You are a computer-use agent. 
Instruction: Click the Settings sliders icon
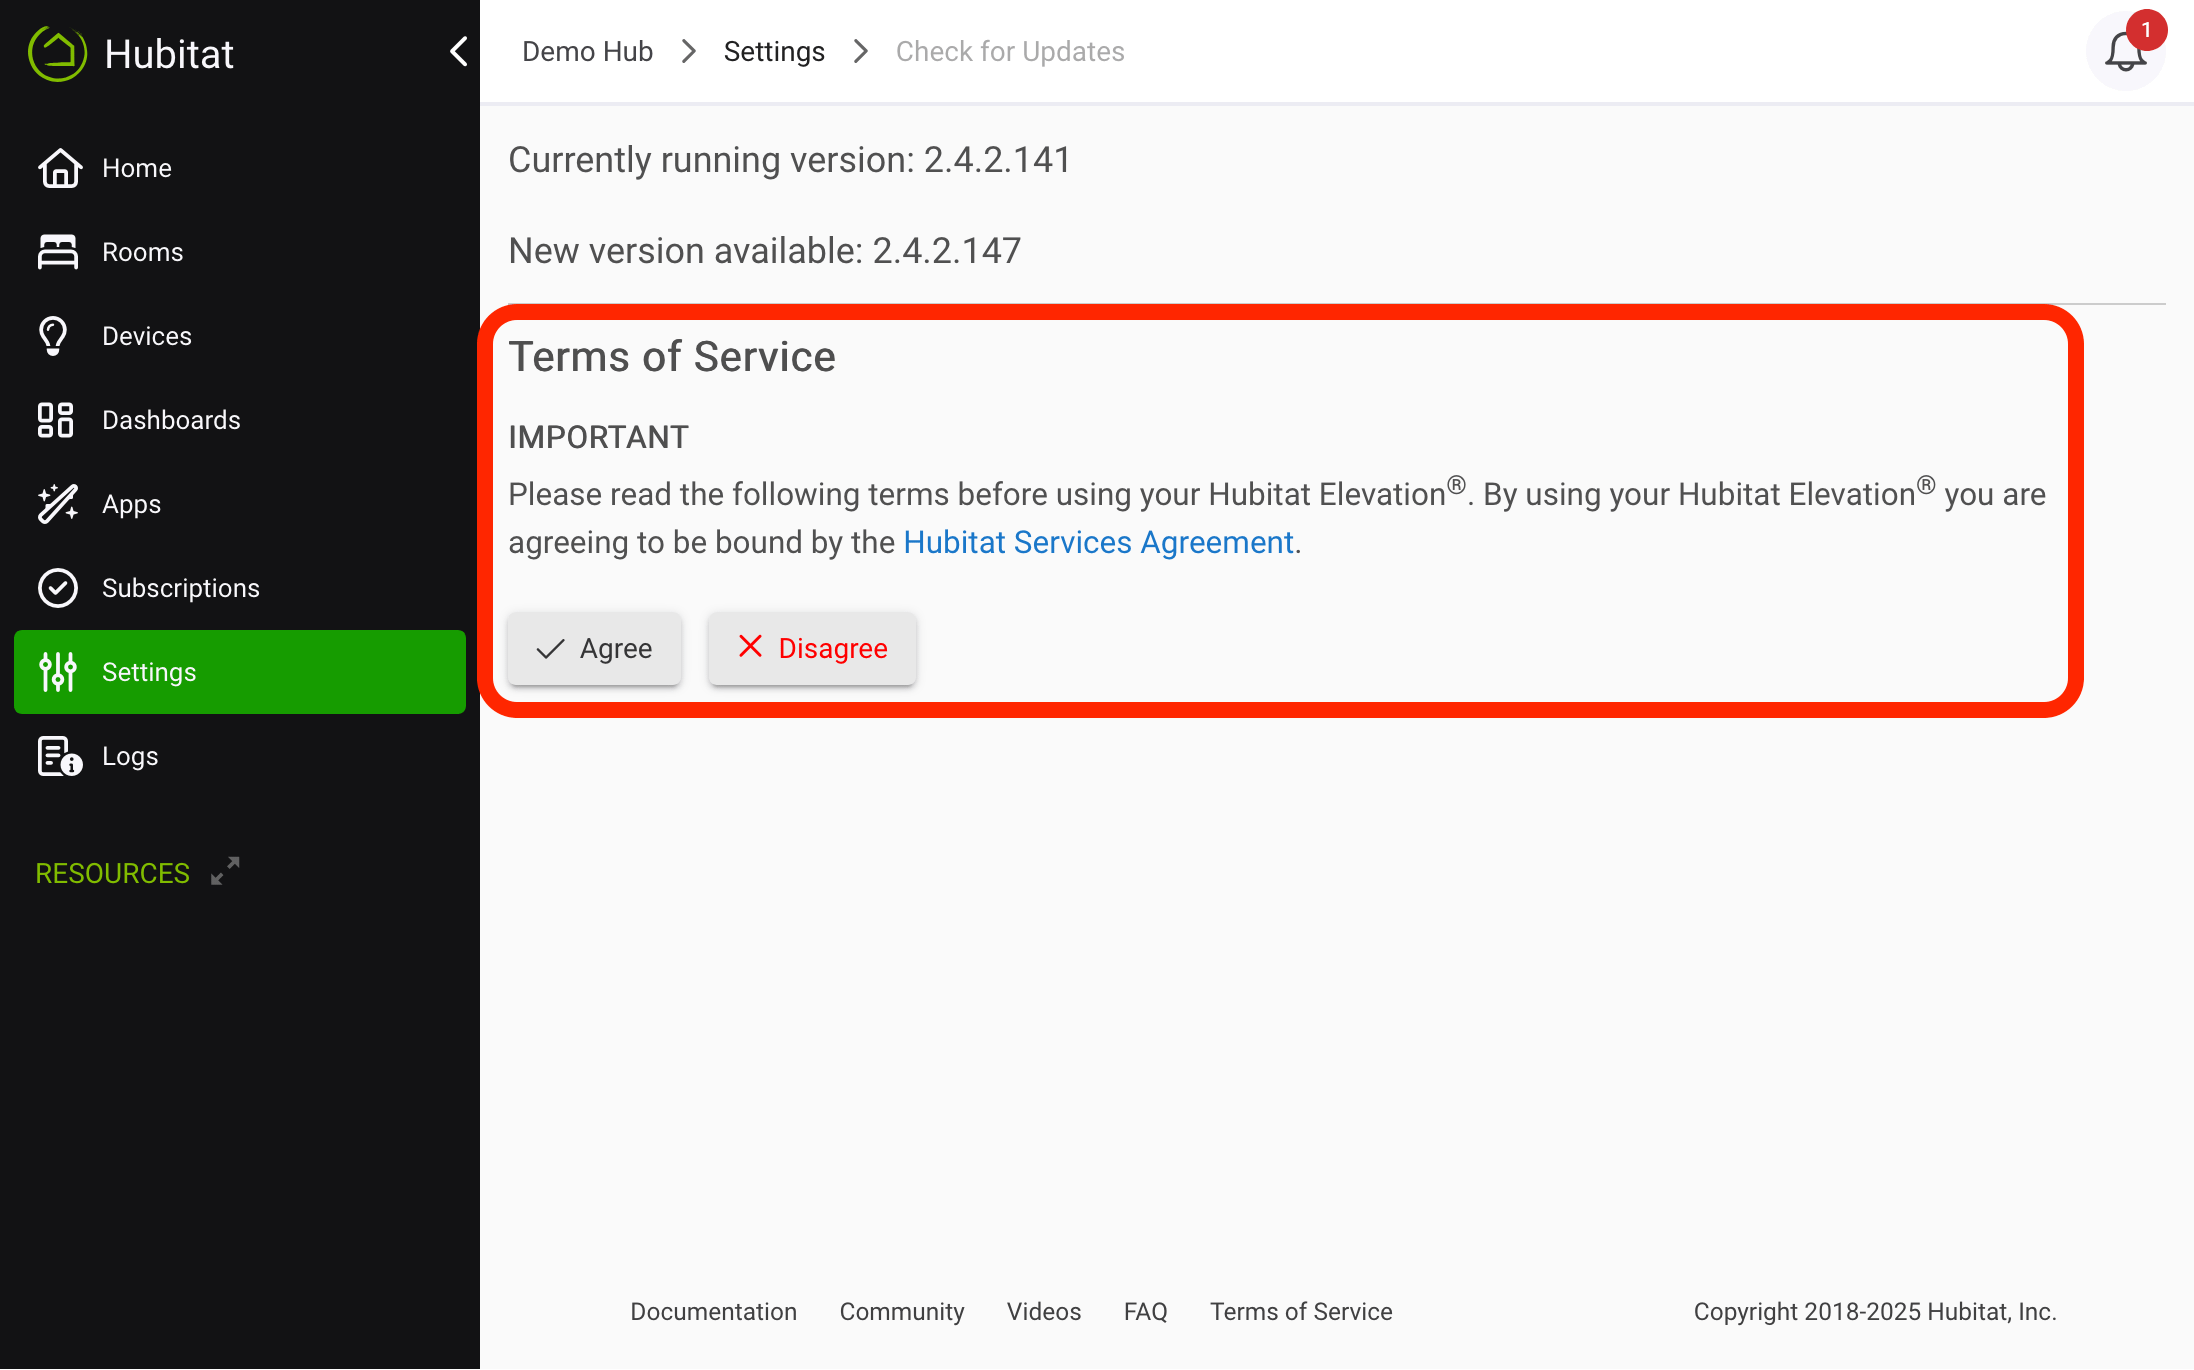(58, 672)
